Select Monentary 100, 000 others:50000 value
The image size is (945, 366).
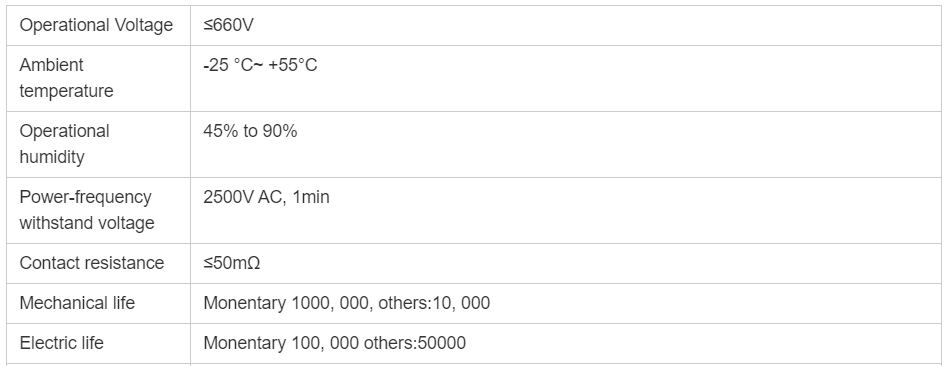coord(334,343)
